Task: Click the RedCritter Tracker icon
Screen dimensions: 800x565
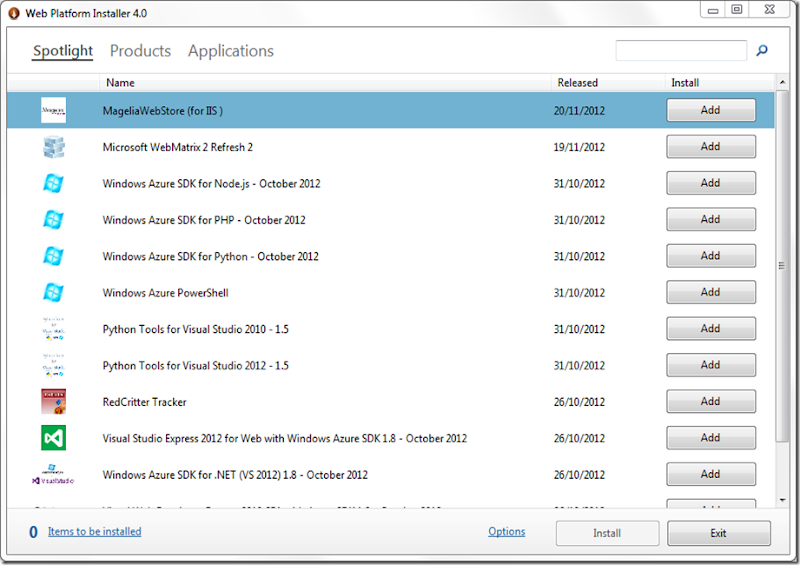Action: coord(54,402)
